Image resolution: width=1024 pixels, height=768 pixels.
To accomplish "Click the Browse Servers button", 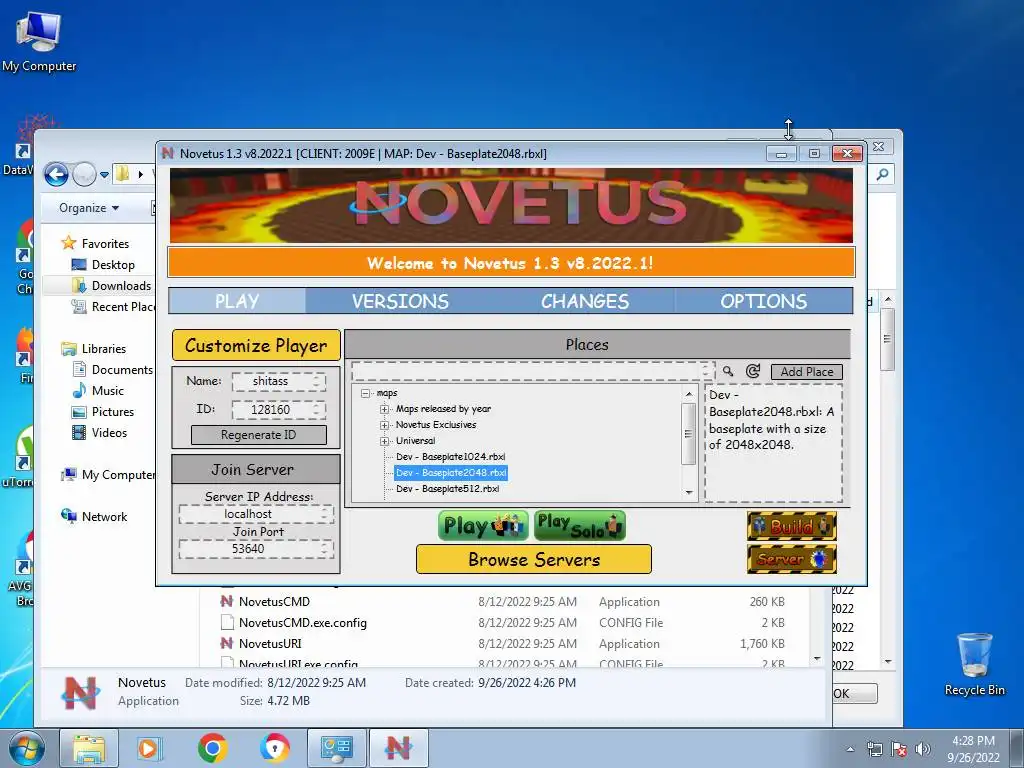I will (534, 560).
